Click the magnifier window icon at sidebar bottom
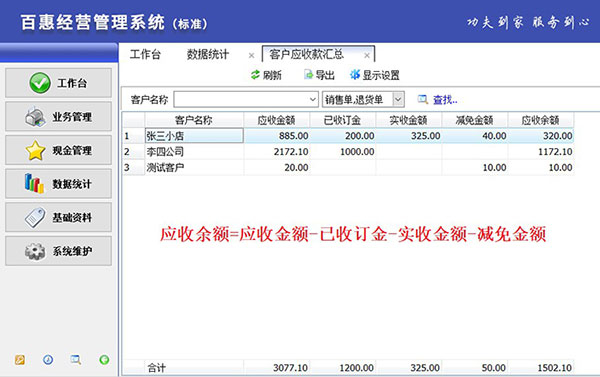Viewport: 600px width, 377px height. (x=75, y=360)
